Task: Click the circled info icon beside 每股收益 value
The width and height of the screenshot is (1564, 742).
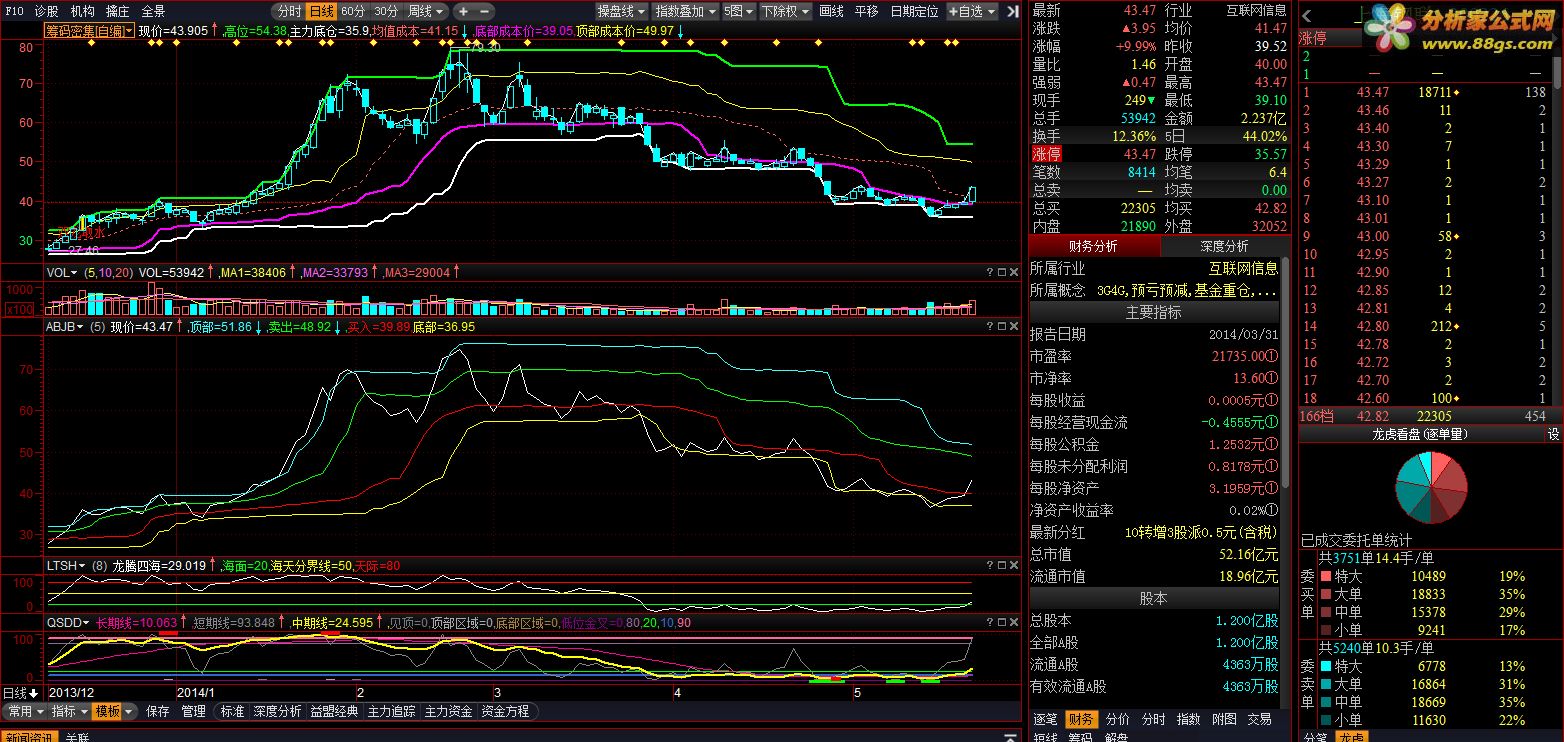Action: click(x=1272, y=401)
